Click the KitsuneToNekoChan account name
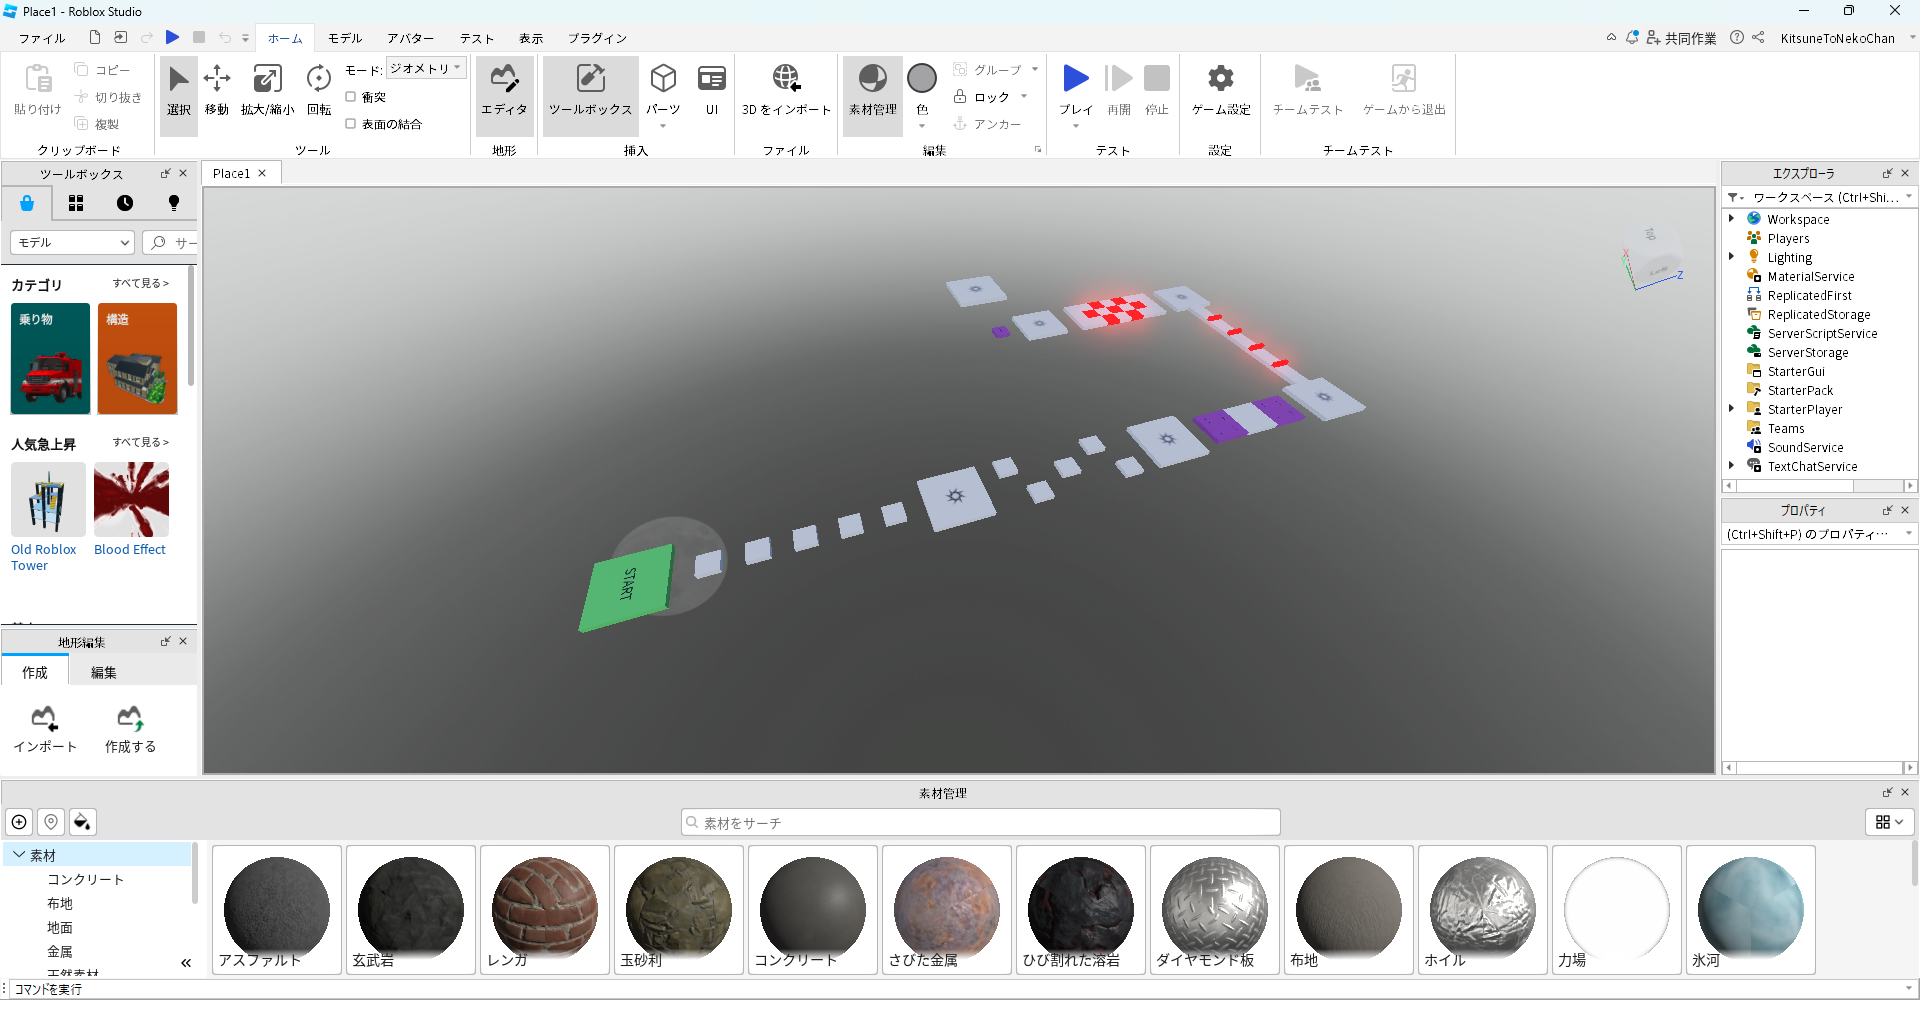Screen dimensions: 1920x1032 pyautogui.click(x=1837, y=38)
